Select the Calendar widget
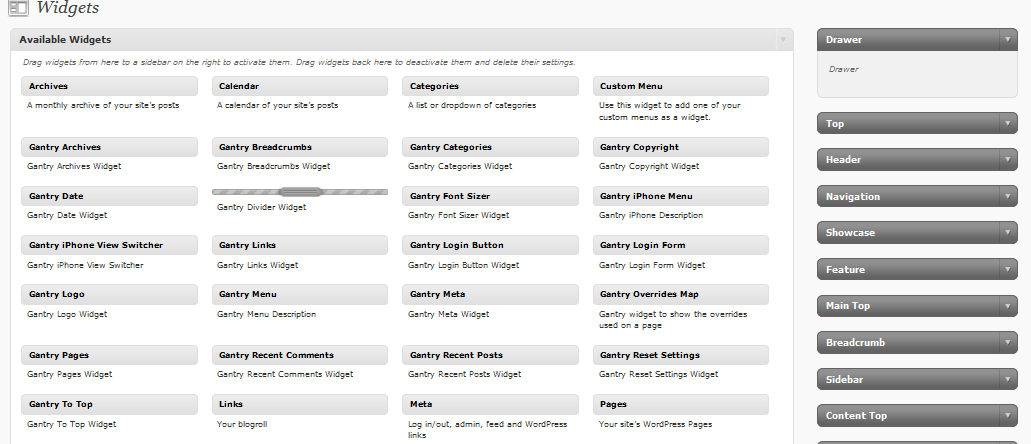Image resolution: width=1031 pixels, height=444 pixels. [x=300, y=86]
